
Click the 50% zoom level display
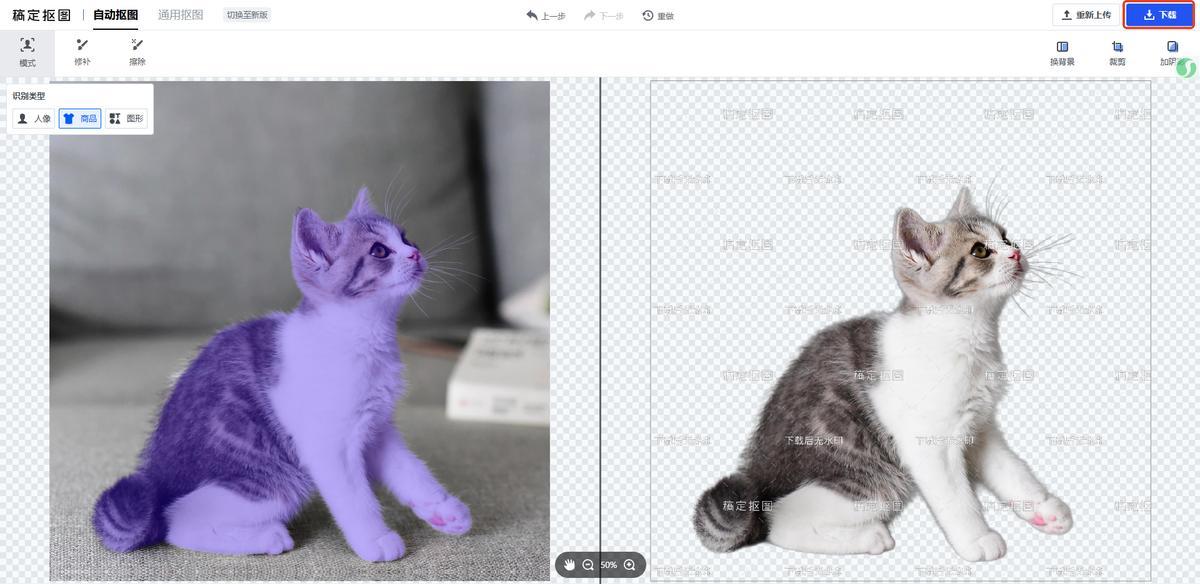[x=608, y=565]
